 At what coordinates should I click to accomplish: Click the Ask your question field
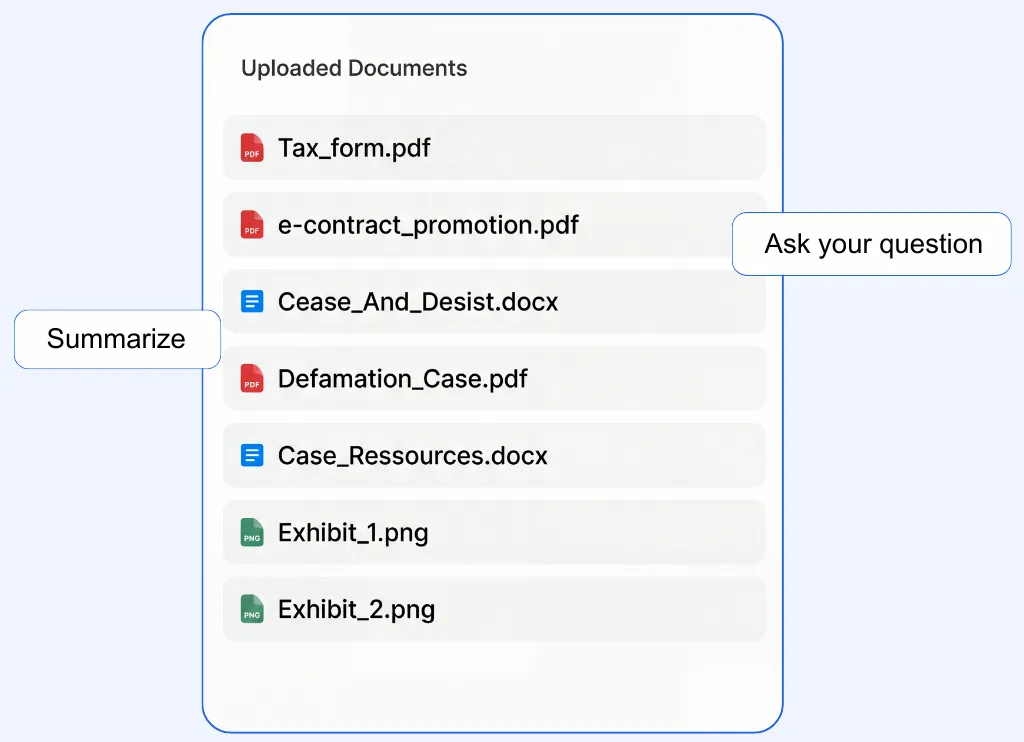click(871, 243)
